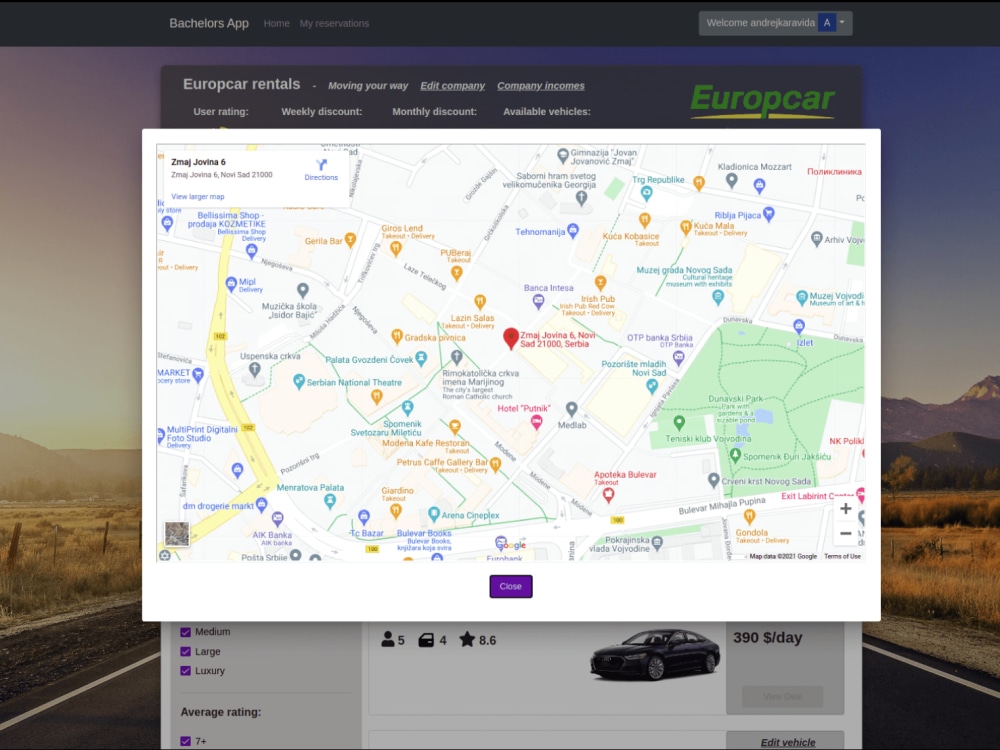Click the person seats icon showing 5

388,639
